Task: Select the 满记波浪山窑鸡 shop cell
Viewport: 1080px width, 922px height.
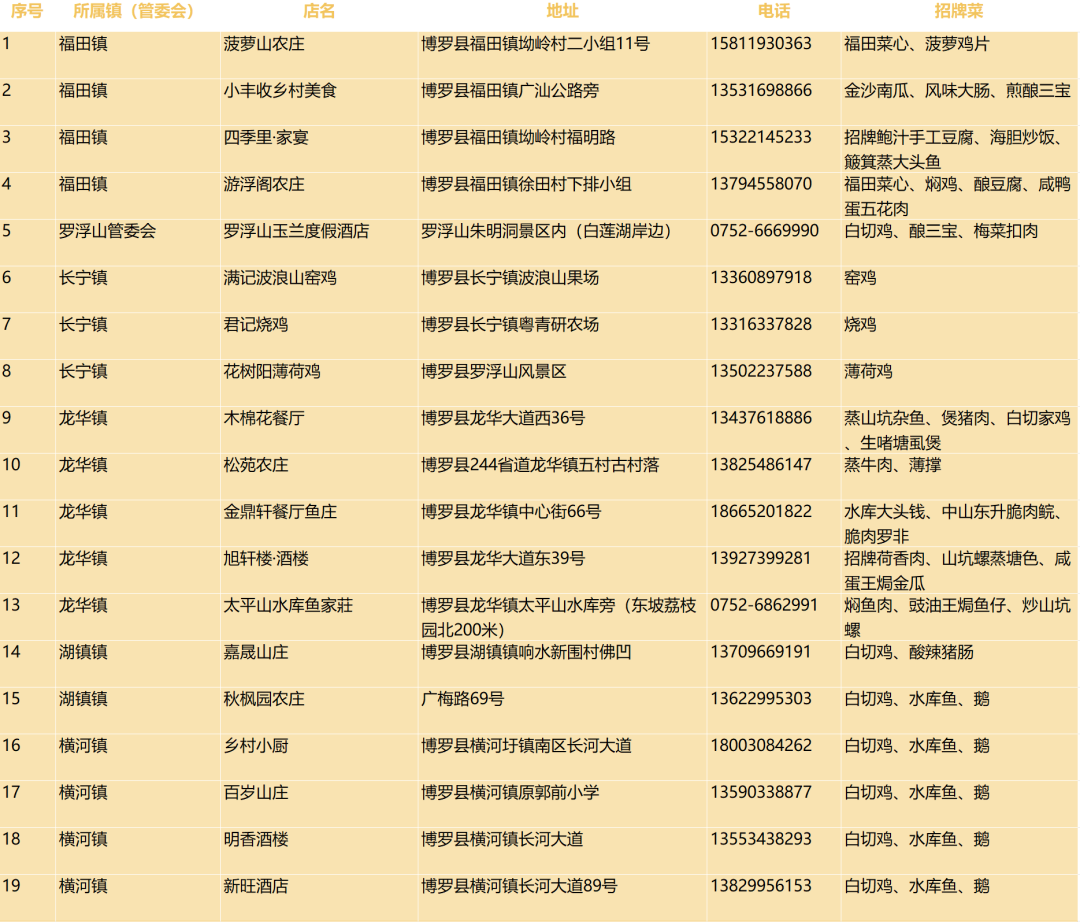Action: [280, 278]
